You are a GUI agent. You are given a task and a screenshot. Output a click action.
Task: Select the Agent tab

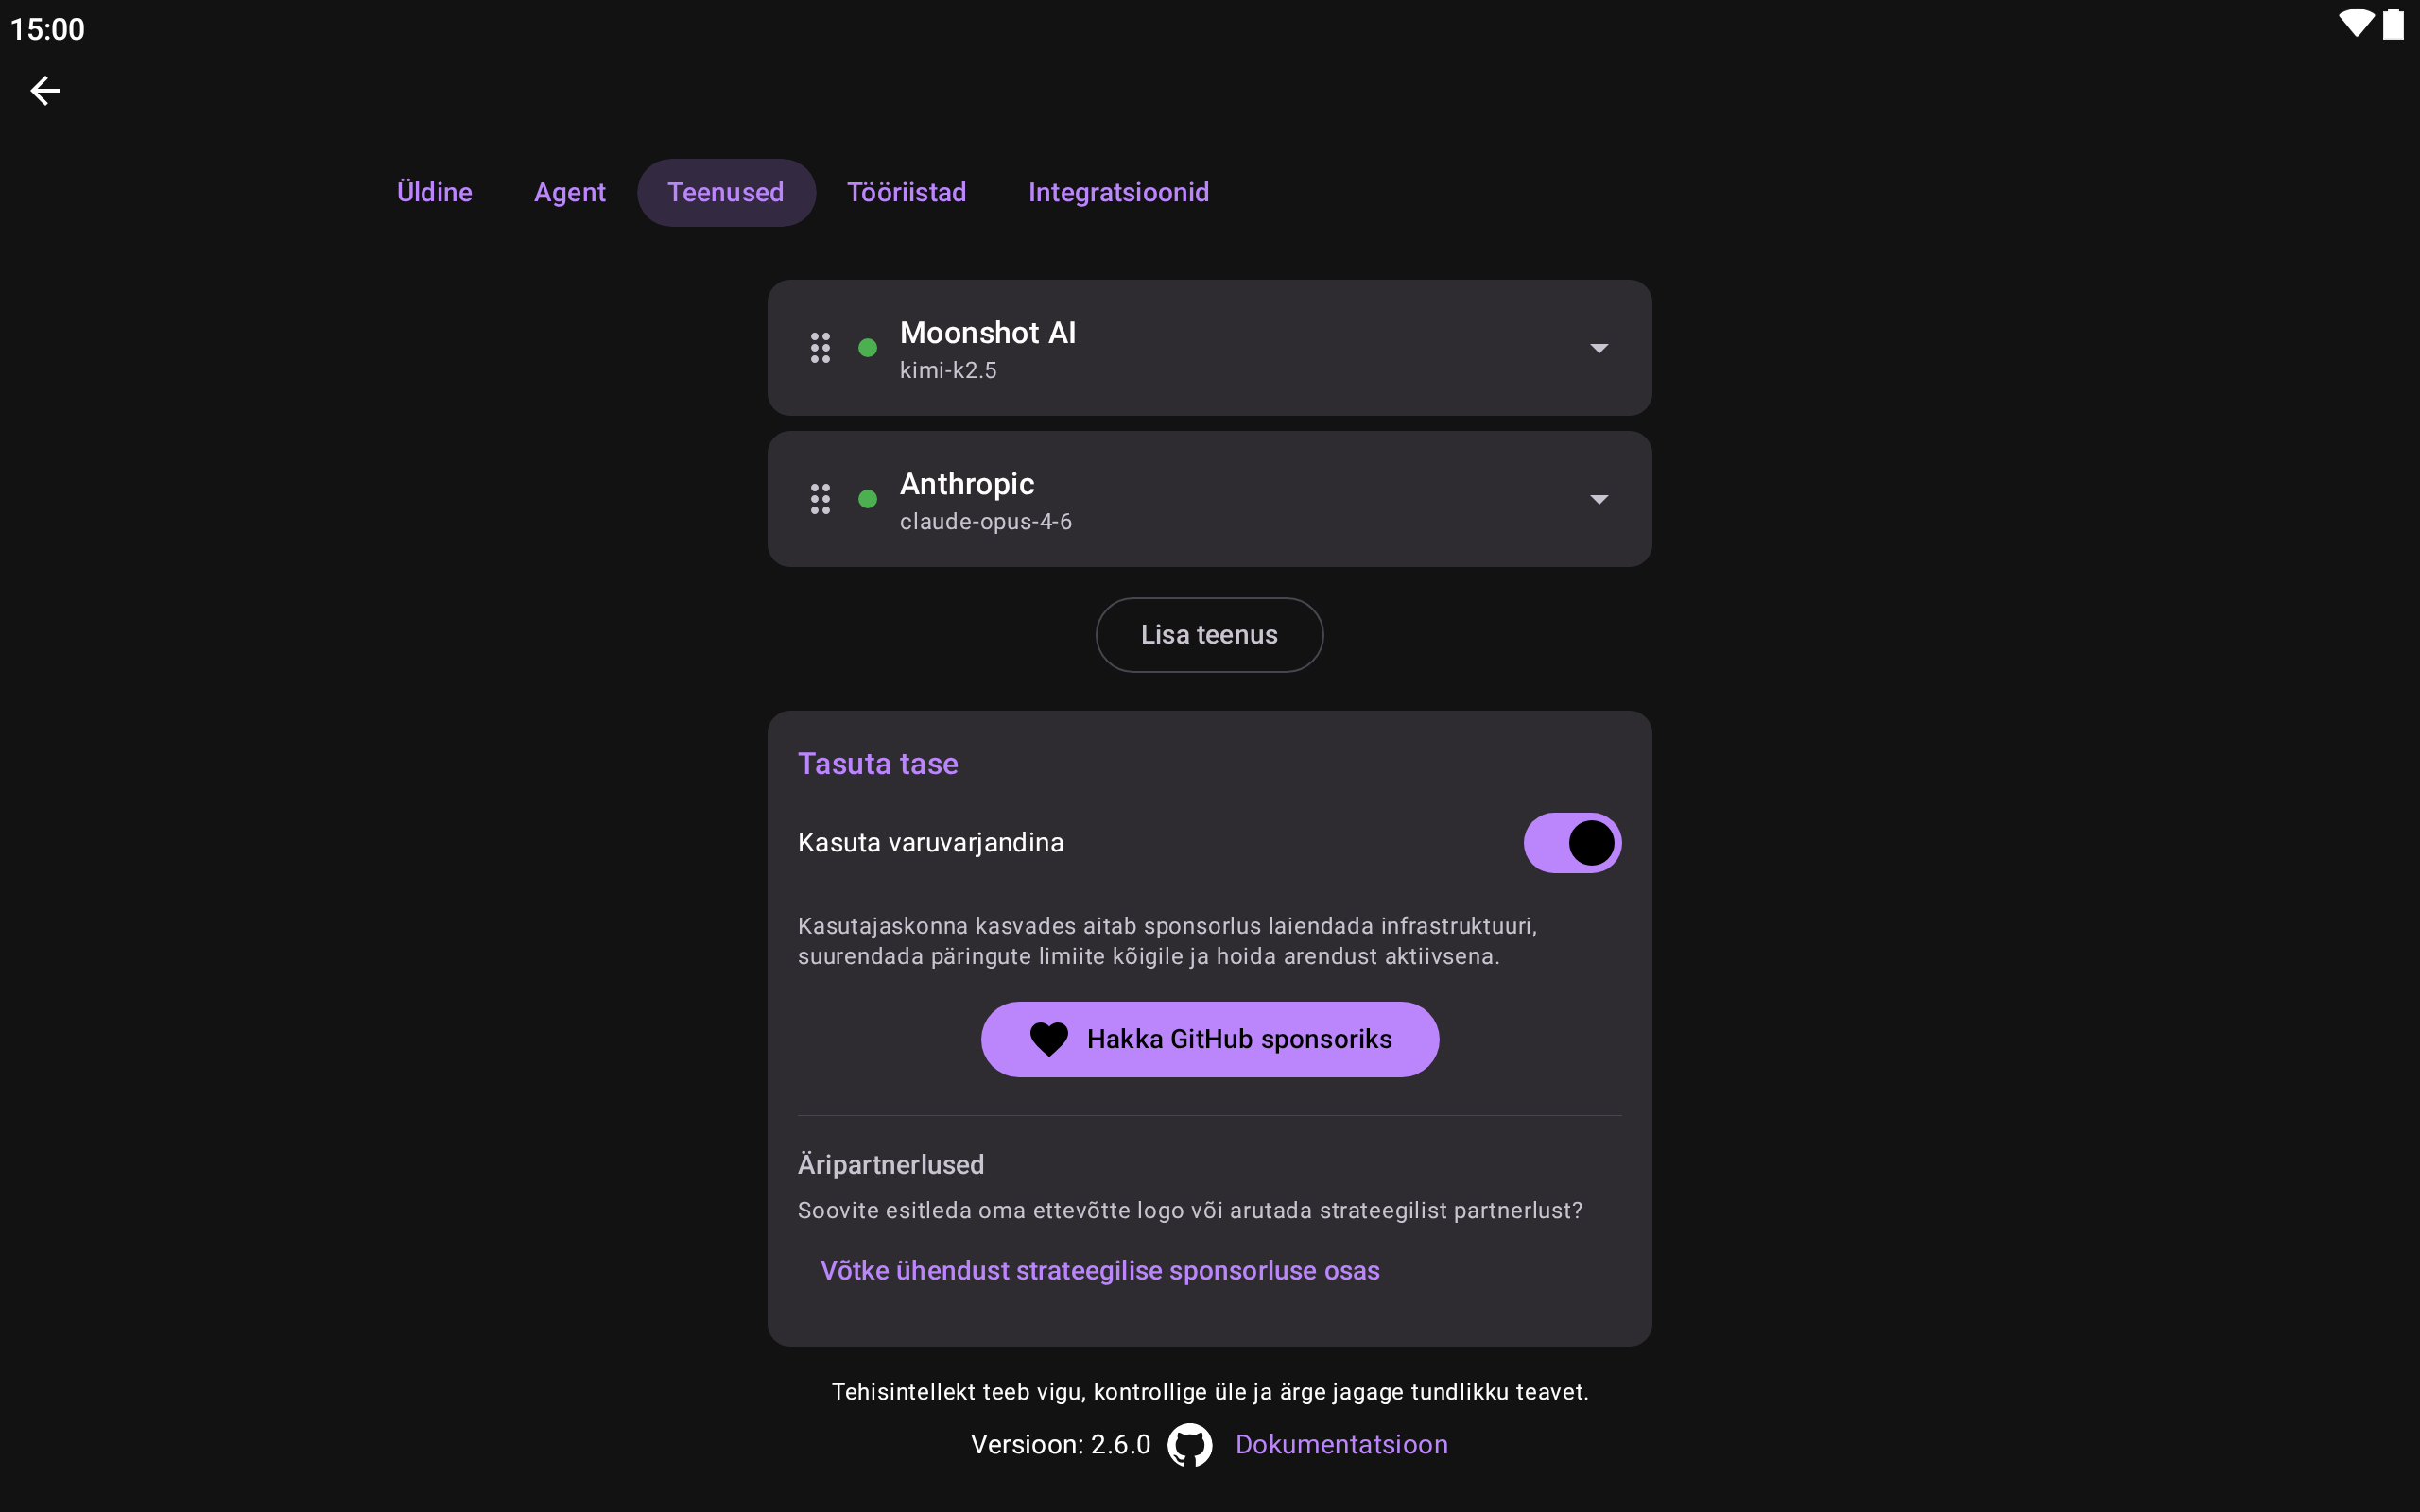(569, 192)
